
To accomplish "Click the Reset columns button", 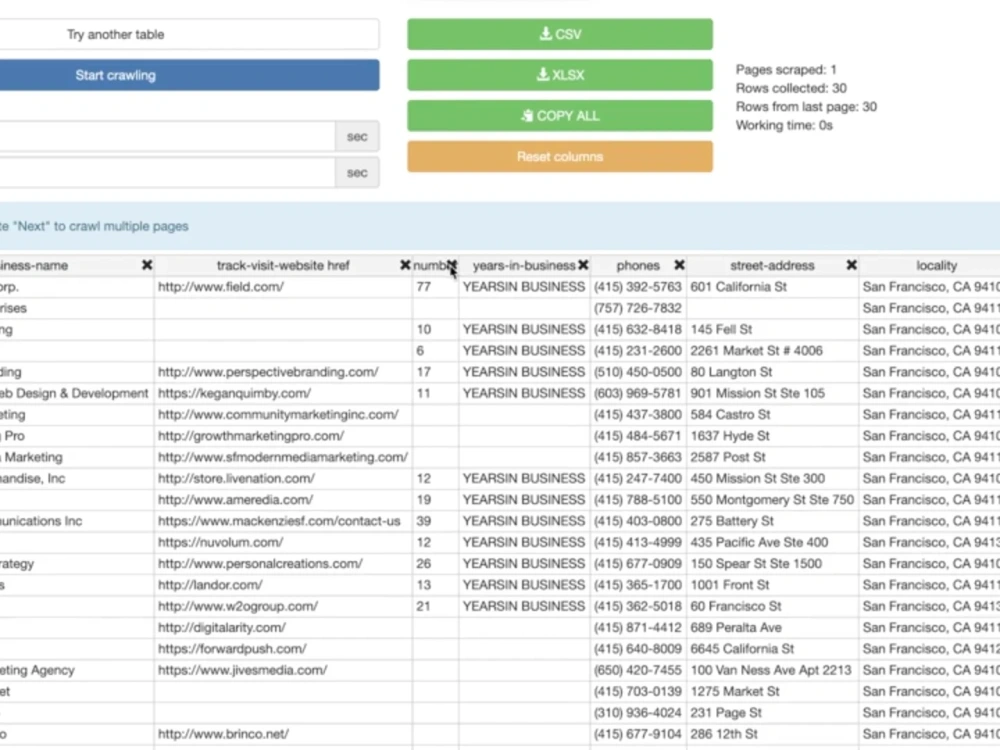I will pos(559,156).
